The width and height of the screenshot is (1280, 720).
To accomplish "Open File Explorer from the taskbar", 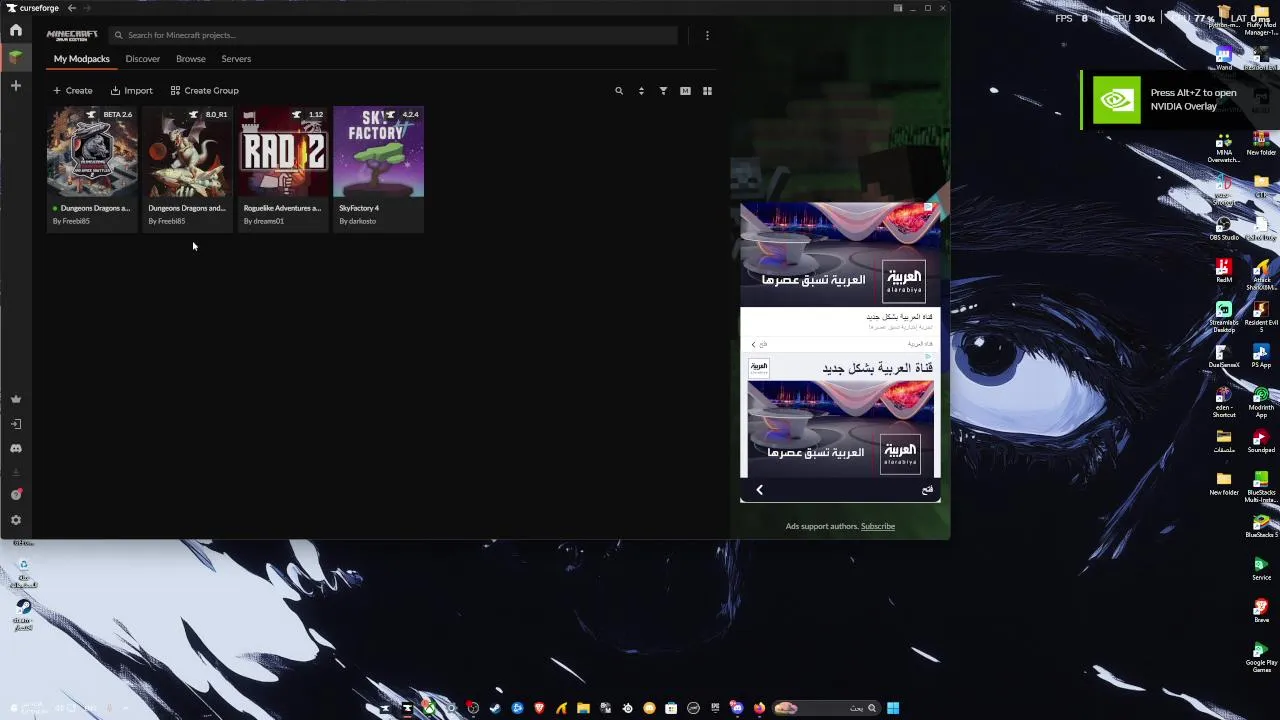I will click(x=583, y=708).
